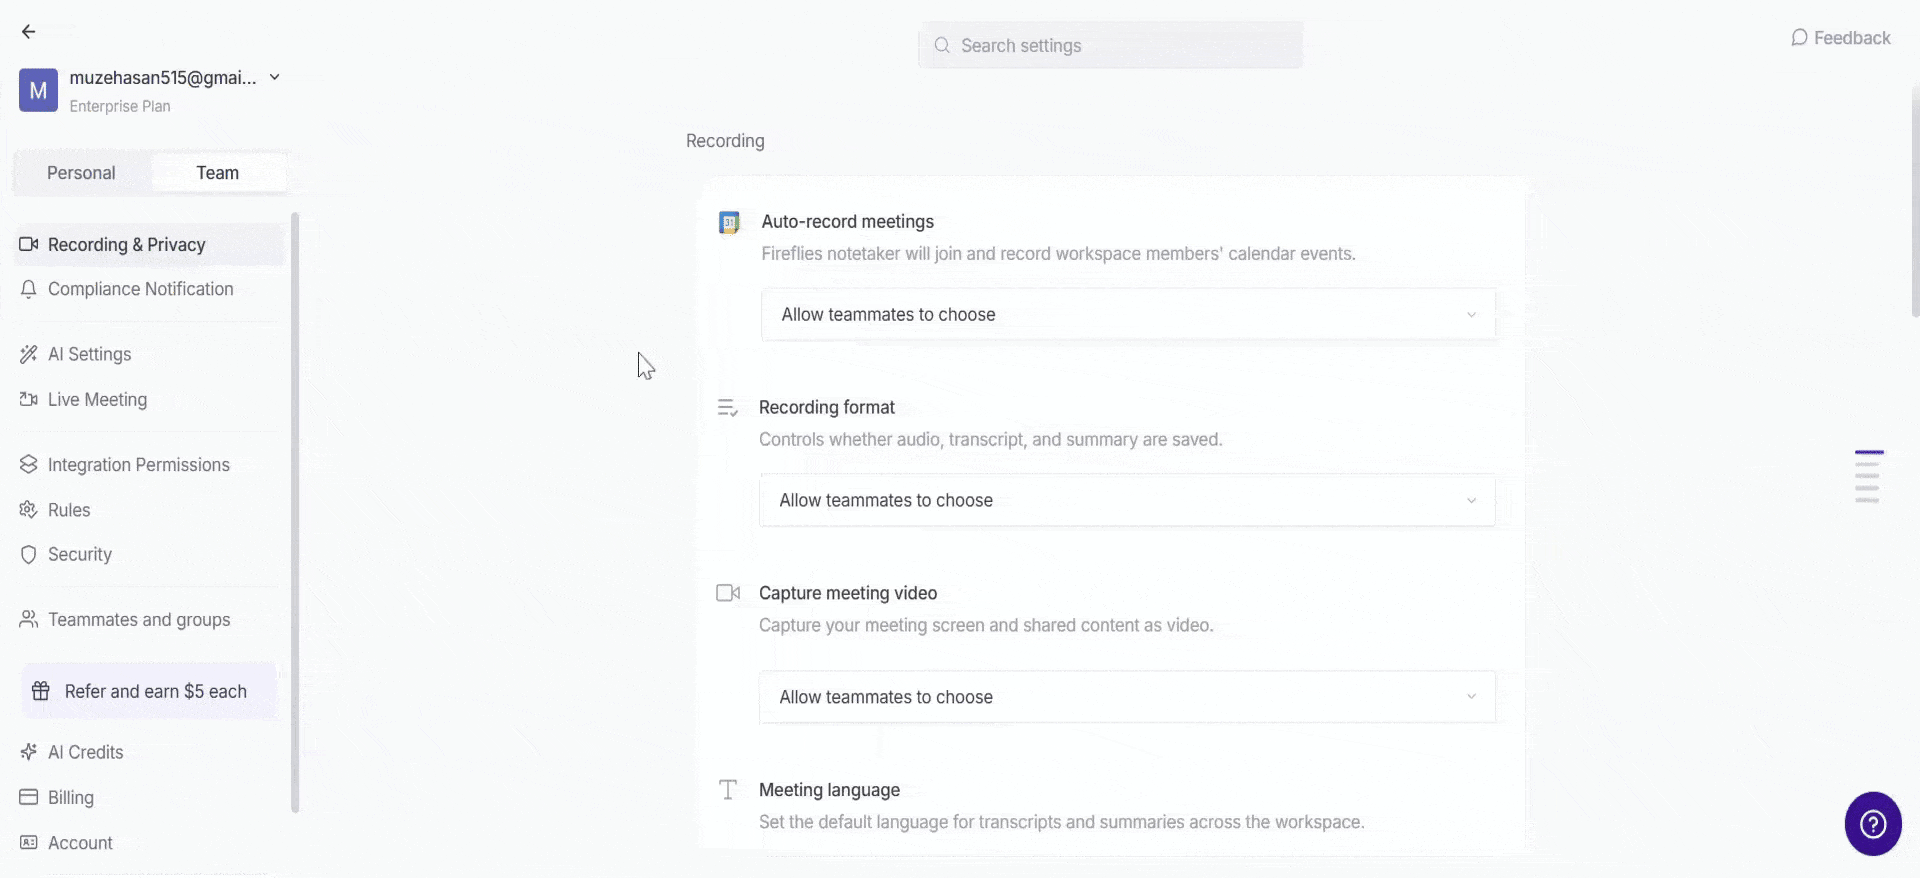This screenshot has height=878, width=1920.
Task: Switch to the Team tab
Action: [218, 173]
